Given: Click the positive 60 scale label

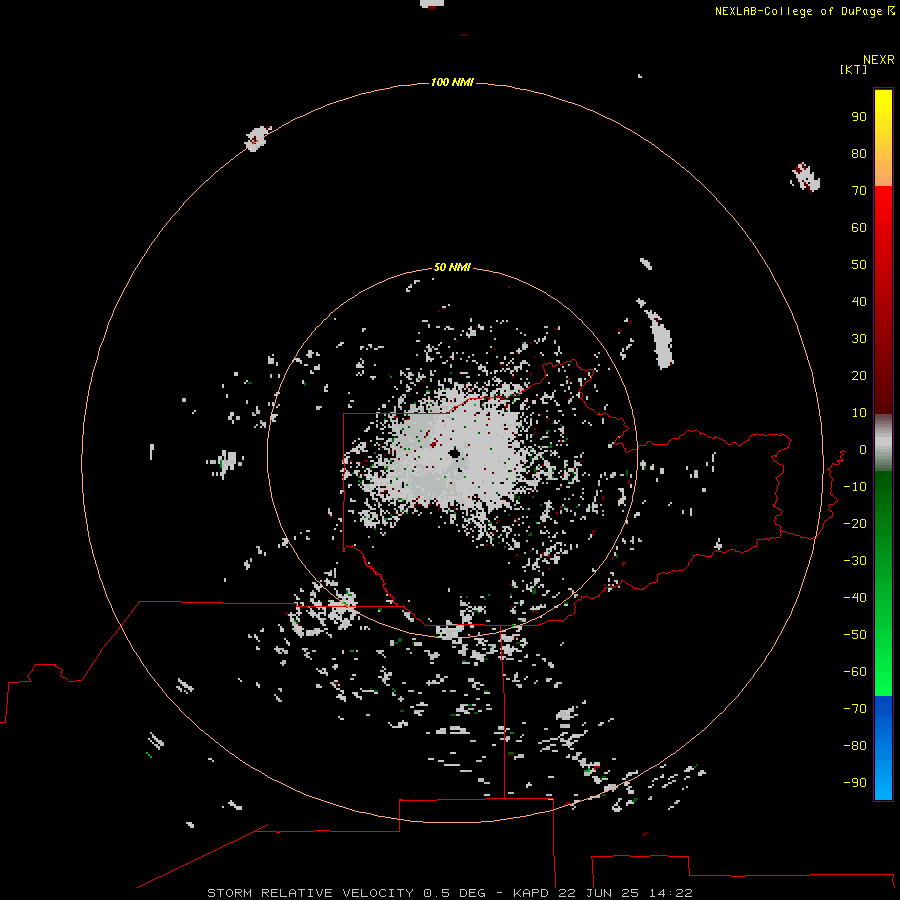Looking at the screenshot, I should [859, 227].
